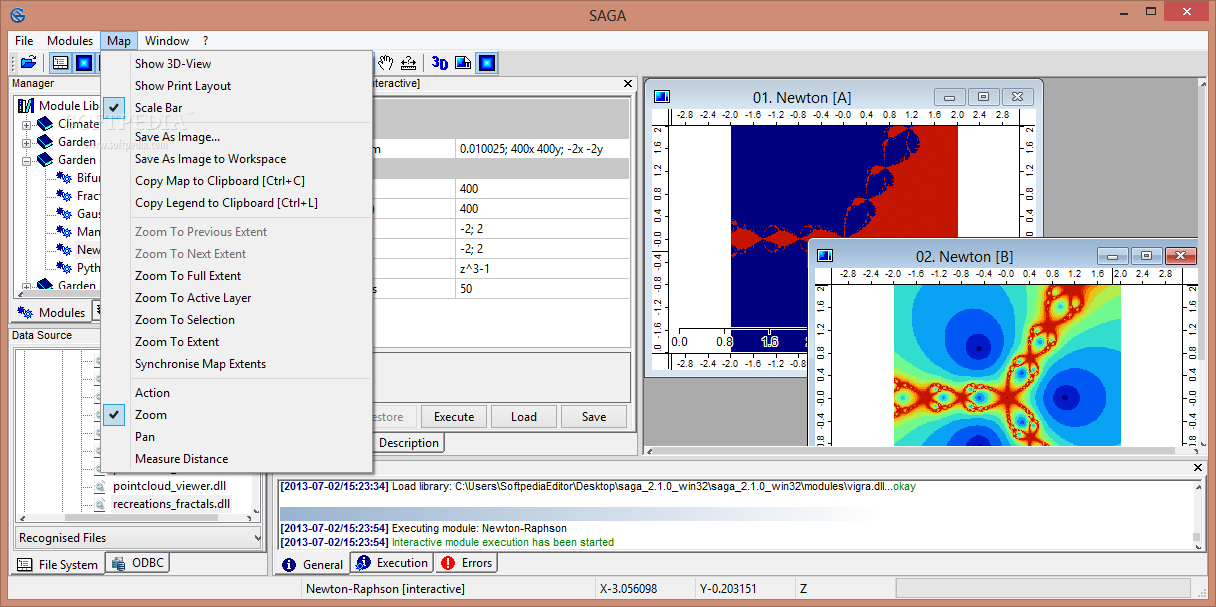Image resolution: width=1216 pixels, height=607 pixels.
Task: Toggle the Show Manager panel toolbar icon
Action: point(61,63)
